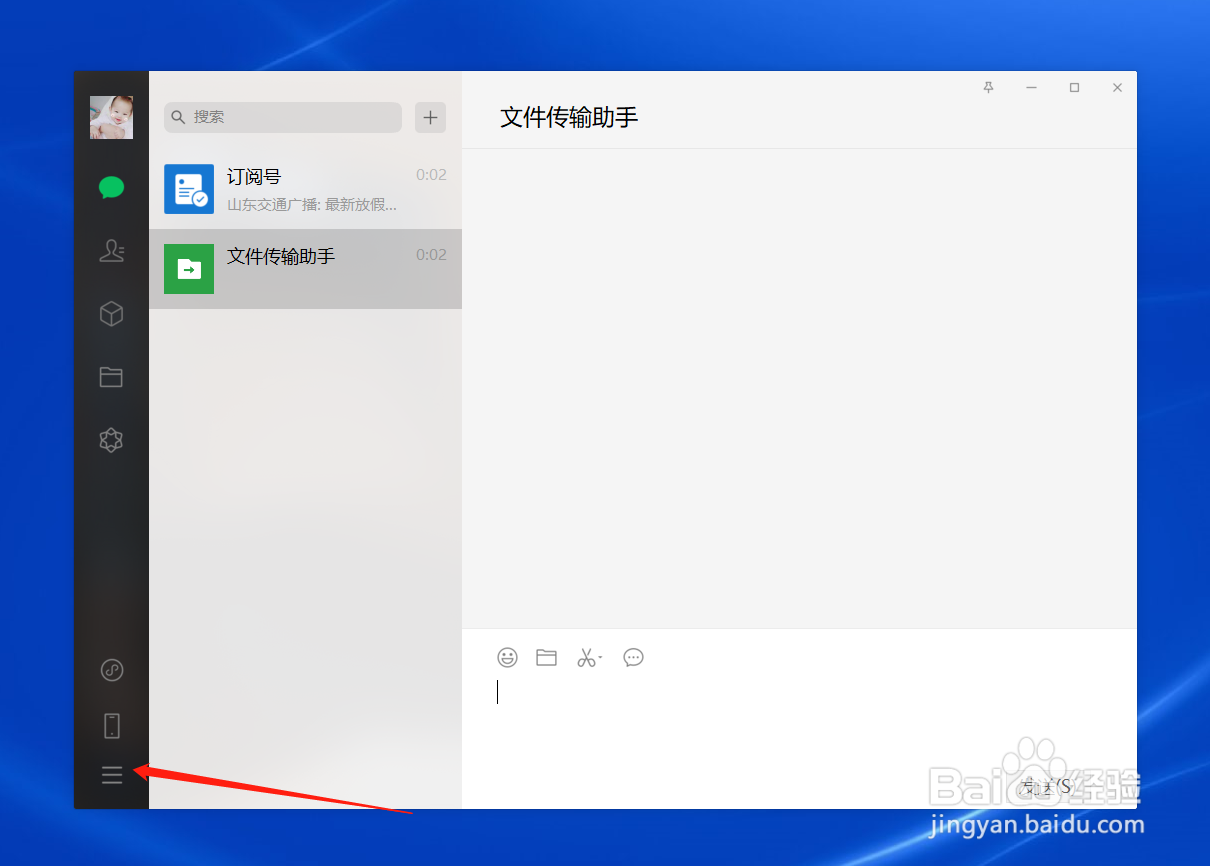Click the send button at bottom right
The image size is (1210, 866).
coord(1046,787)
